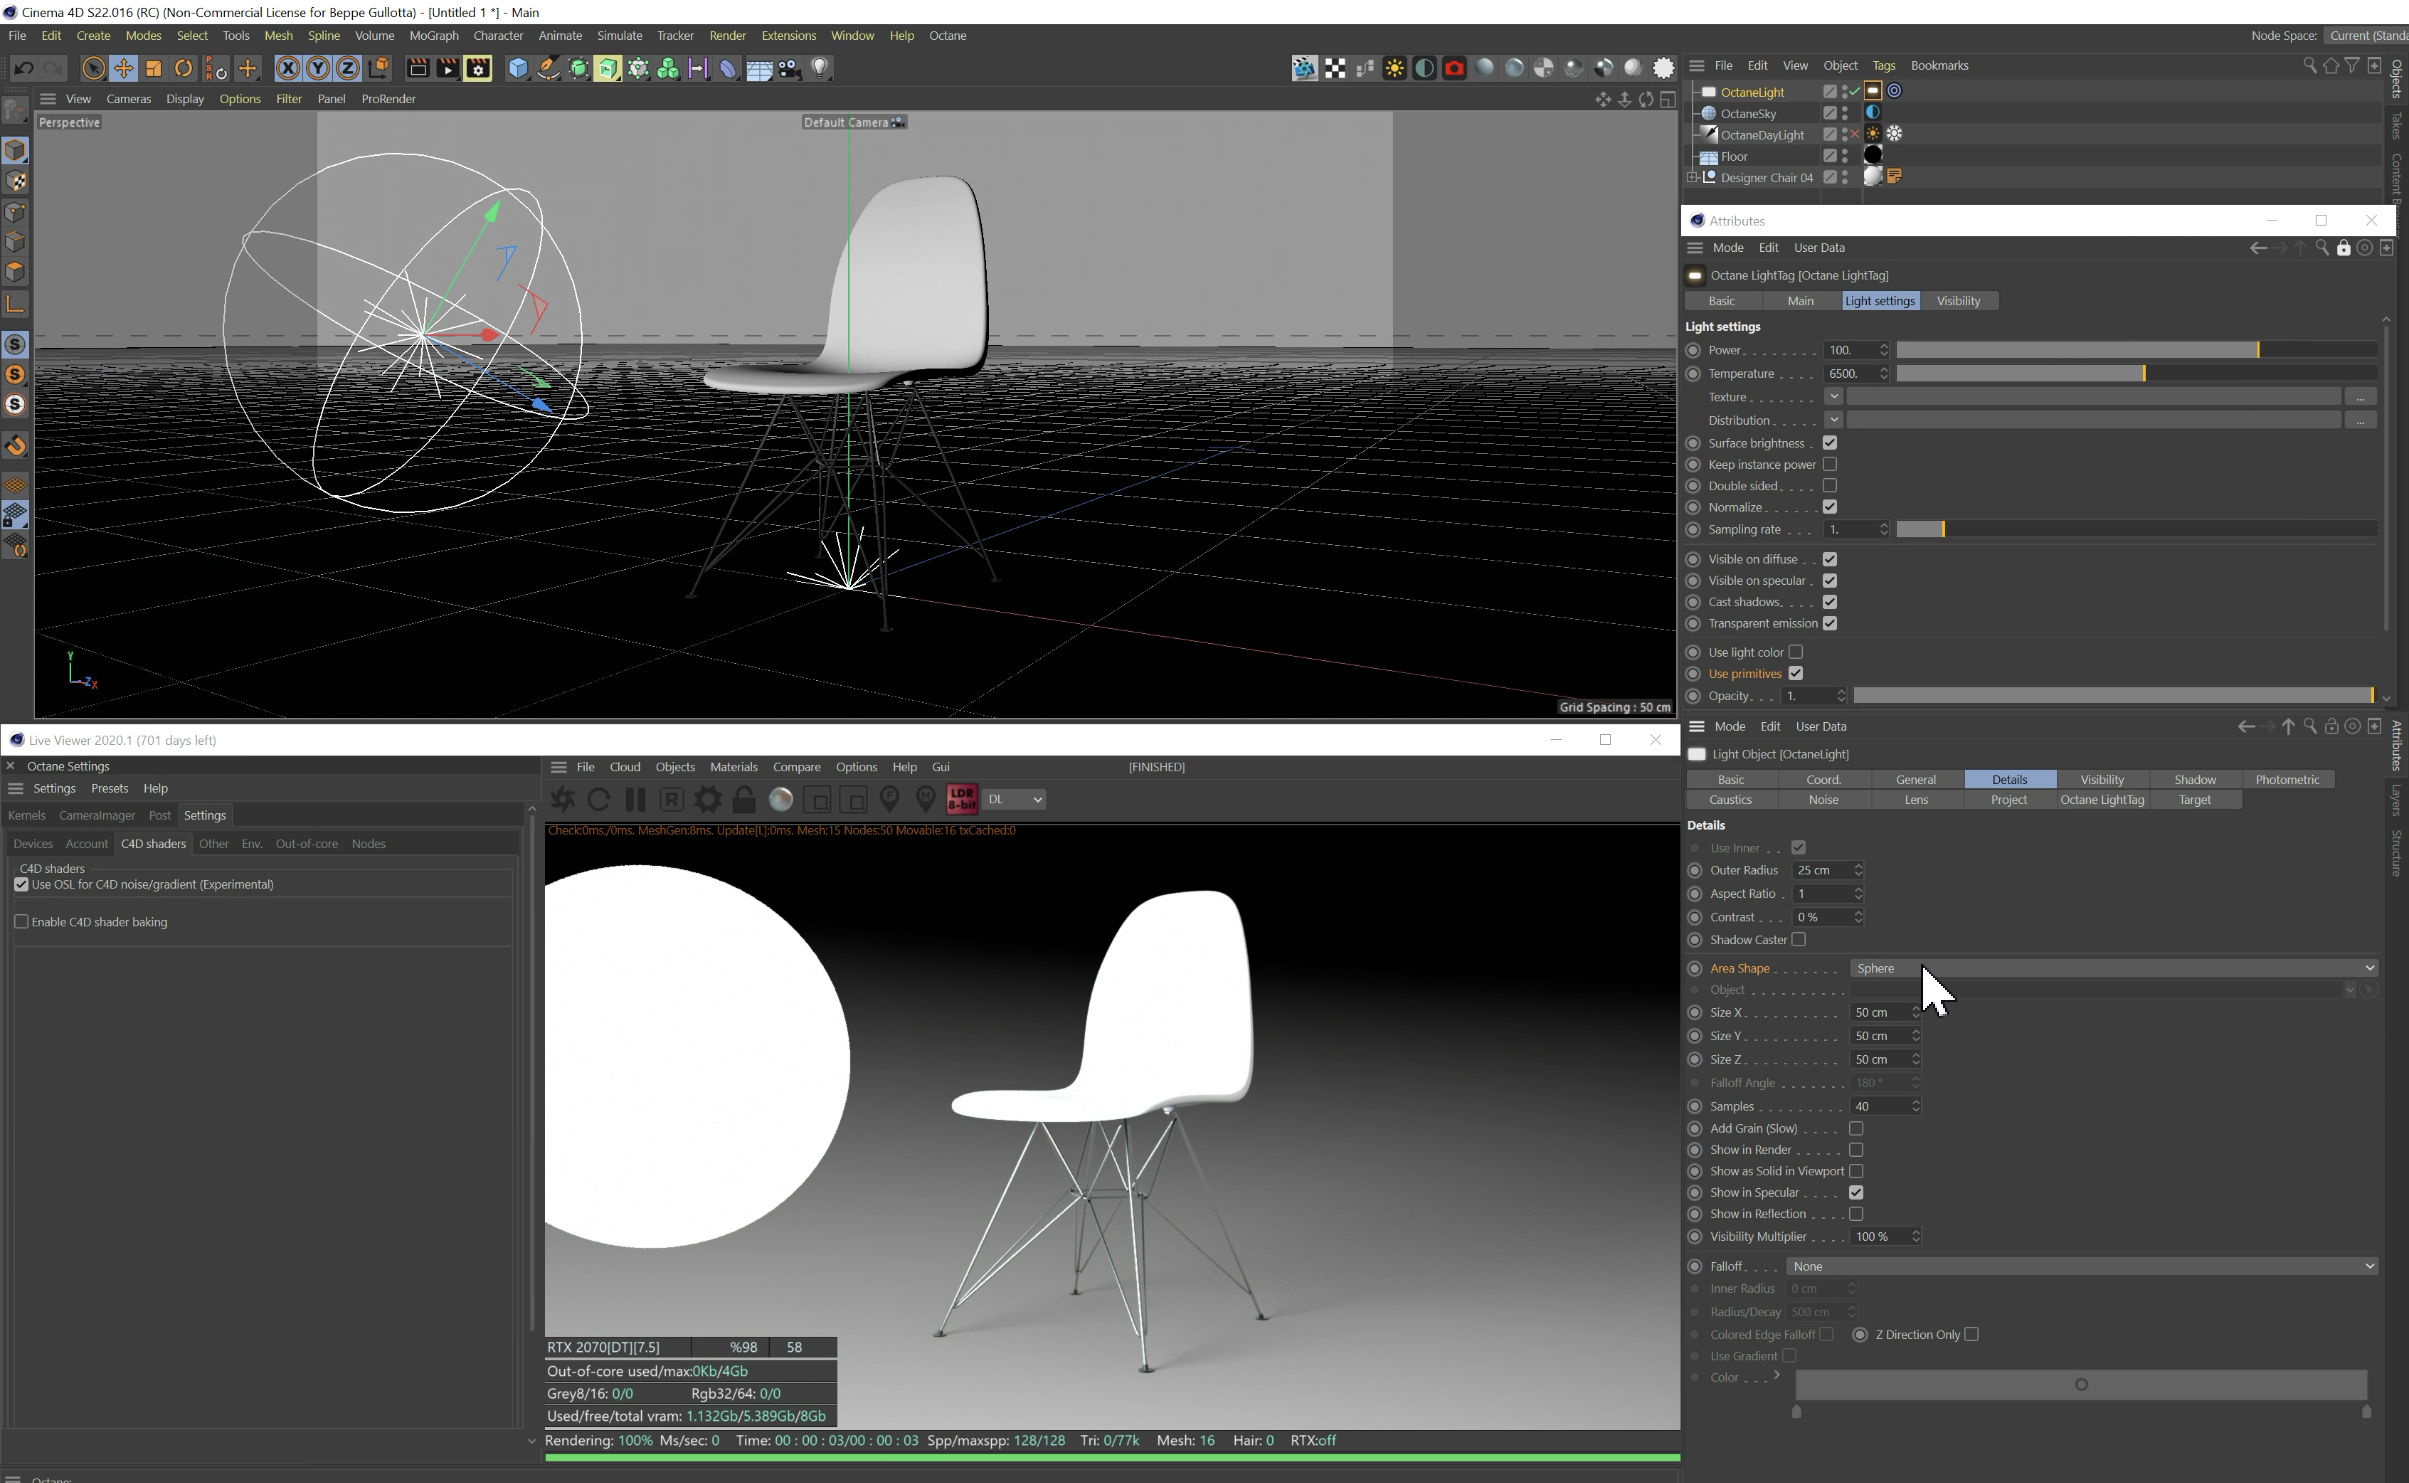2409x1483 pixels.
Task: Toggle Enable C4D shader baking checkbox
Action: click(x=21, y=922)
